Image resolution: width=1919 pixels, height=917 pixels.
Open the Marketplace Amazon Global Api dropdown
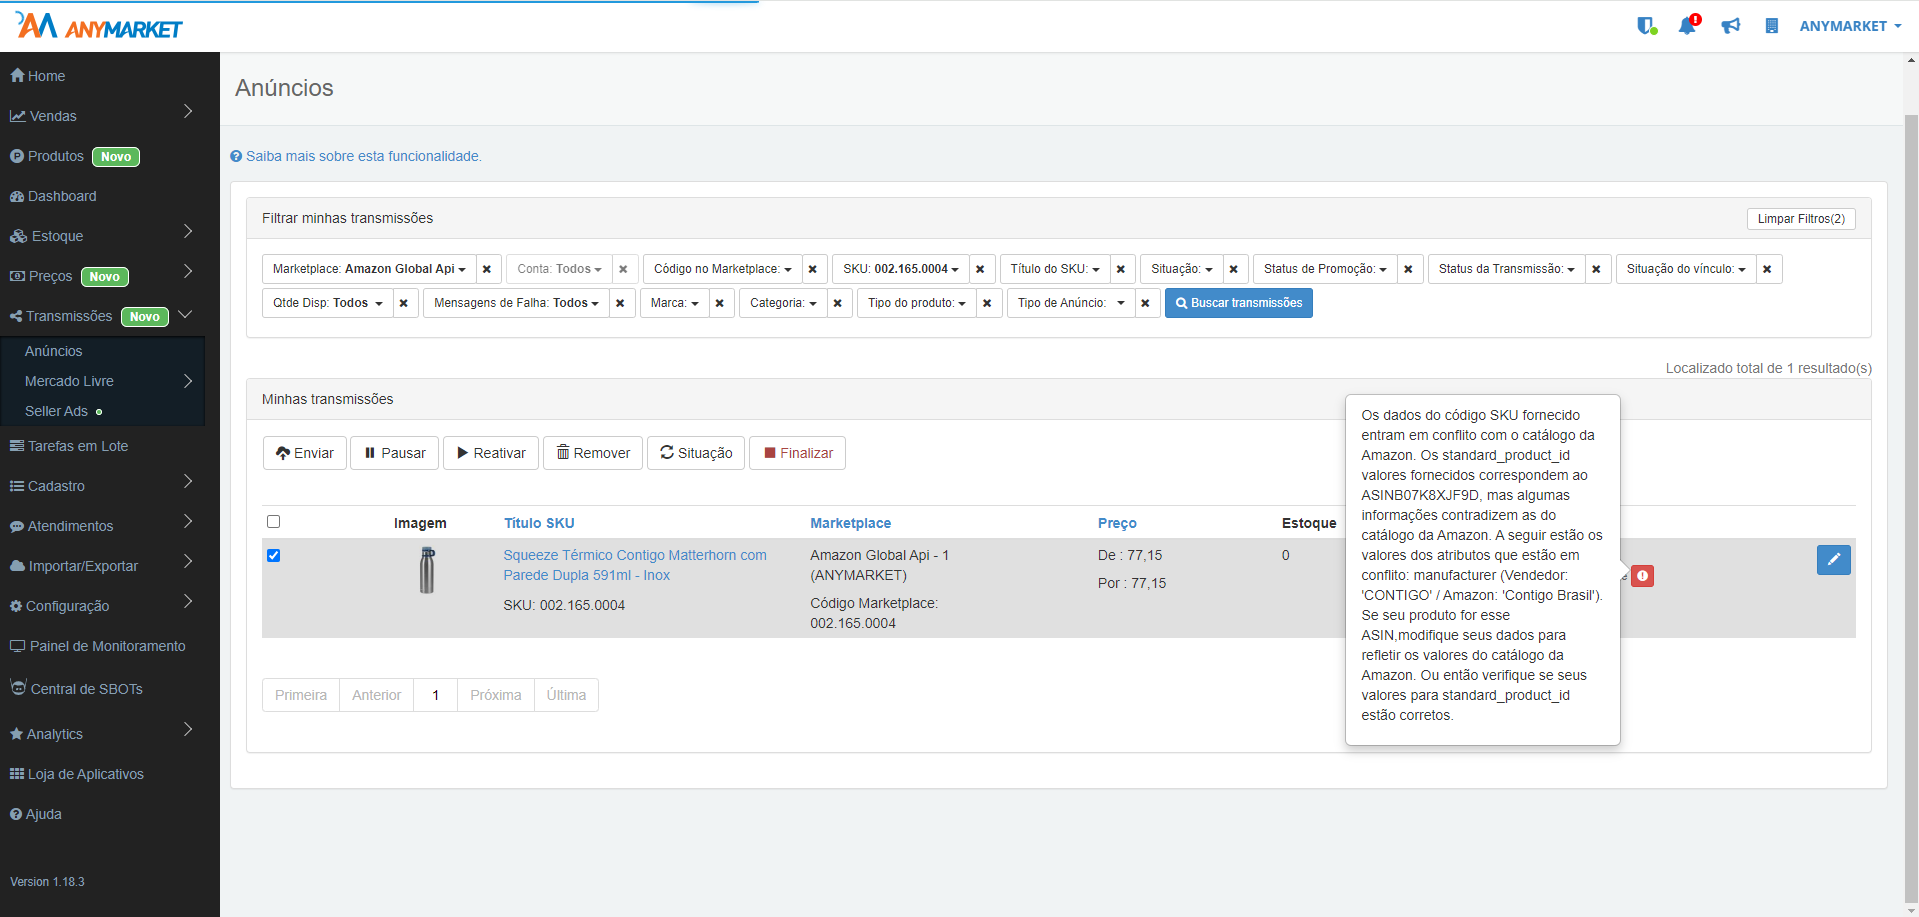pyautogui.click(x=369, y=269)
